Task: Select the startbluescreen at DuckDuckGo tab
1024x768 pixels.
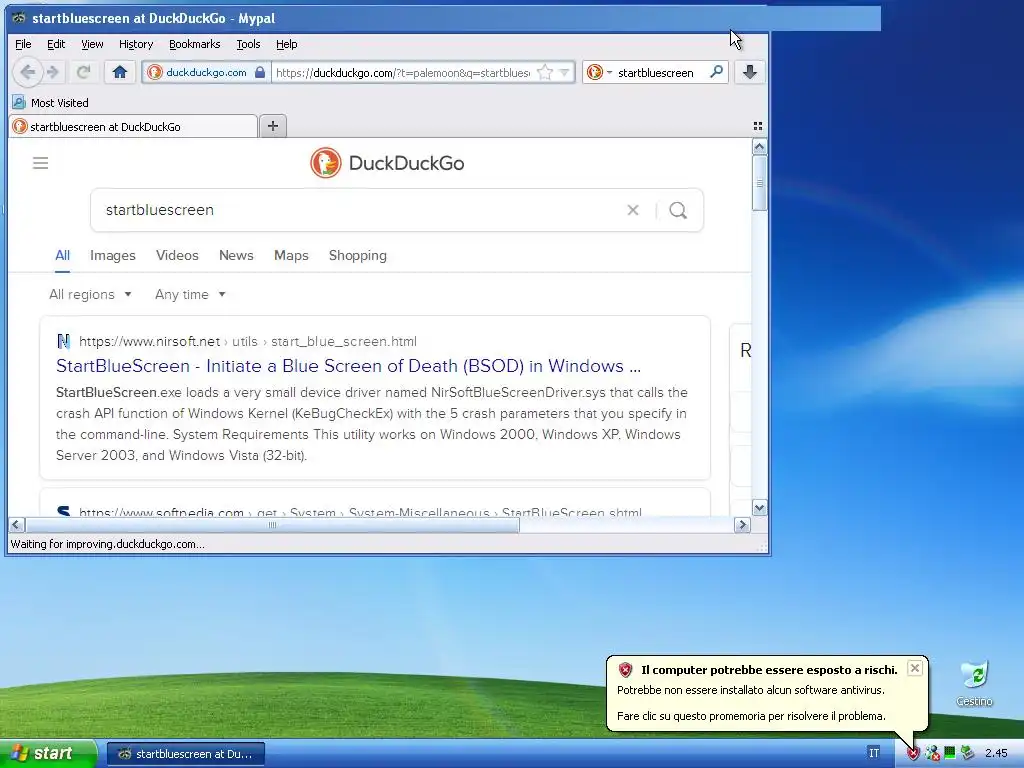Action: point(133,127)
